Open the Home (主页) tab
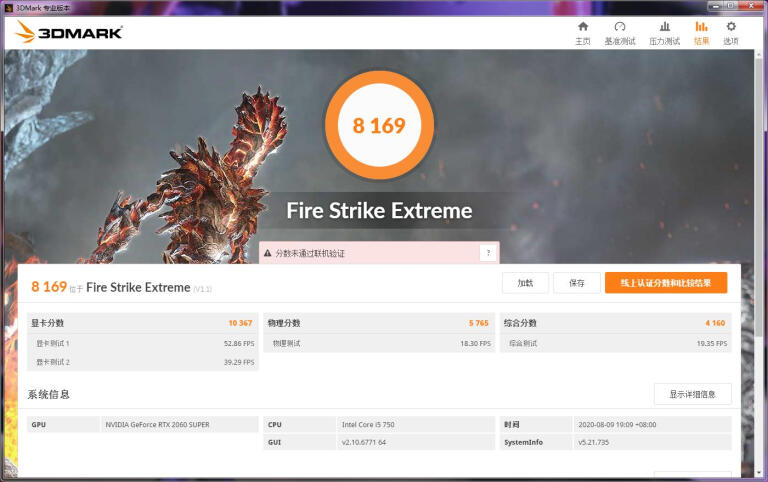The height and width of the screenshot is (482, 768). 582,33
